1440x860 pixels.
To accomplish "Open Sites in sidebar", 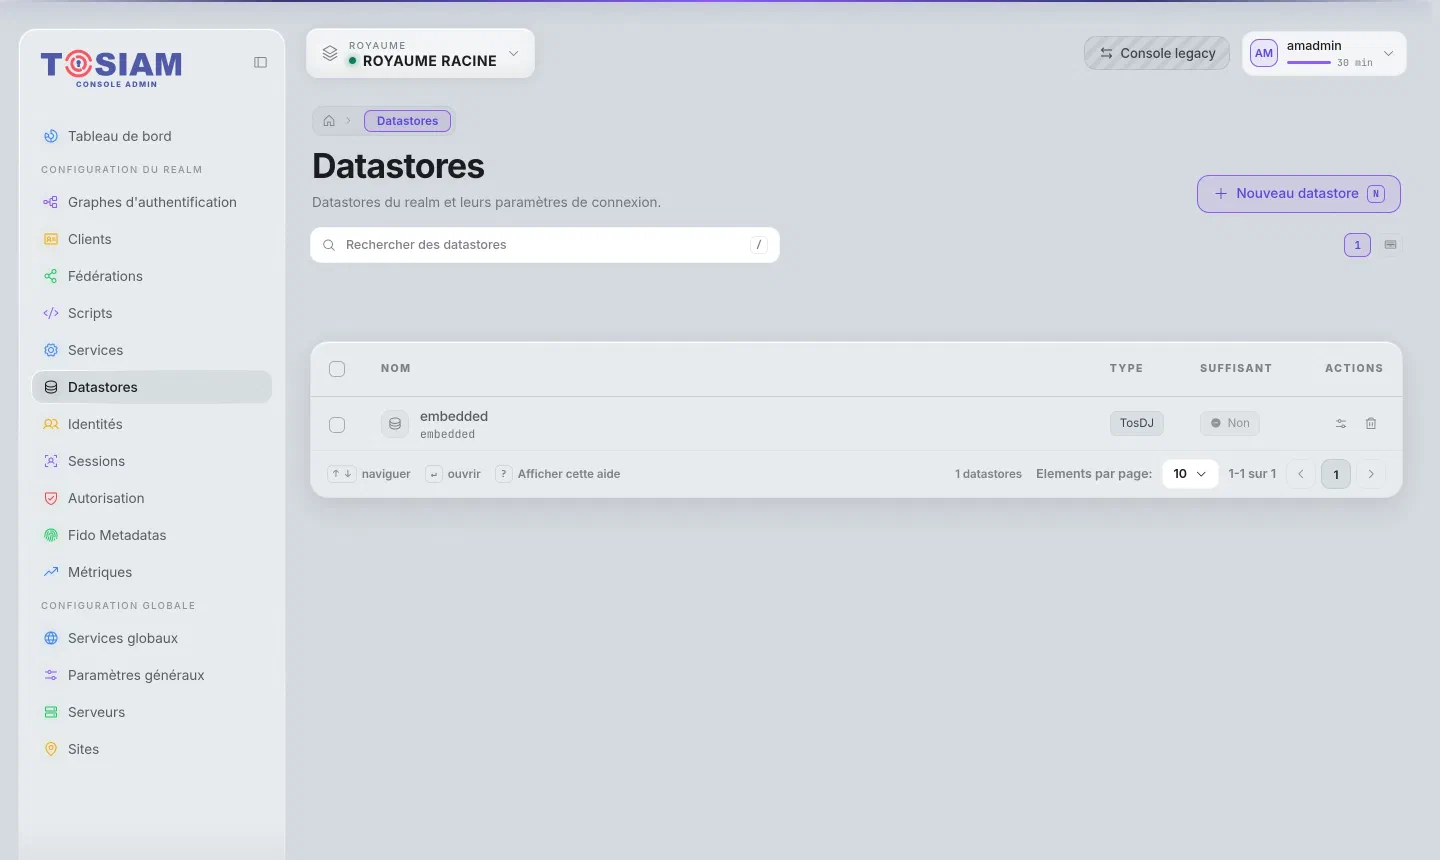I will [x=152, y=749].
